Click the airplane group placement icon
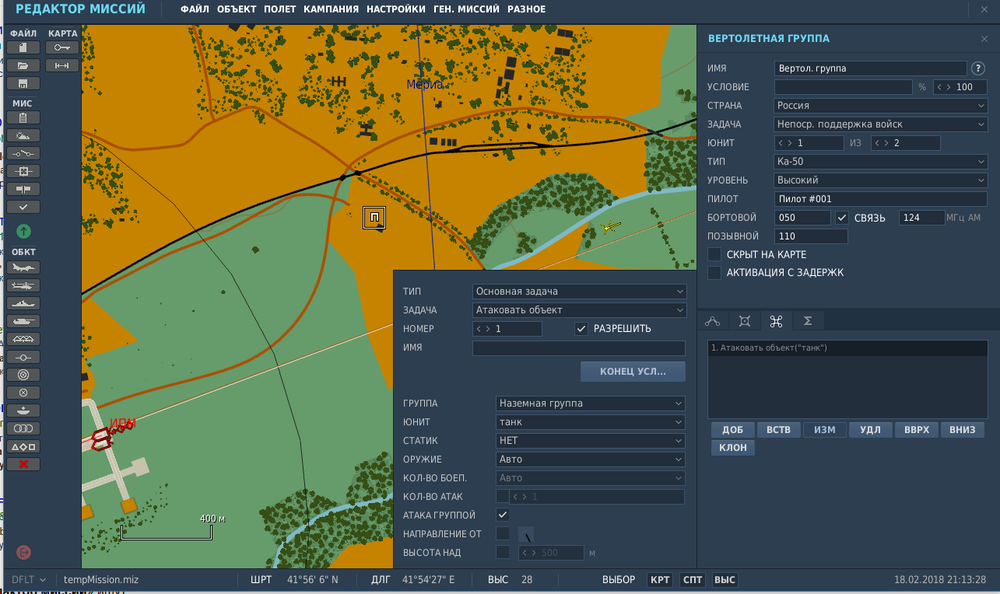This screenshot has width=1000, height=594. [x=24, y=267]
